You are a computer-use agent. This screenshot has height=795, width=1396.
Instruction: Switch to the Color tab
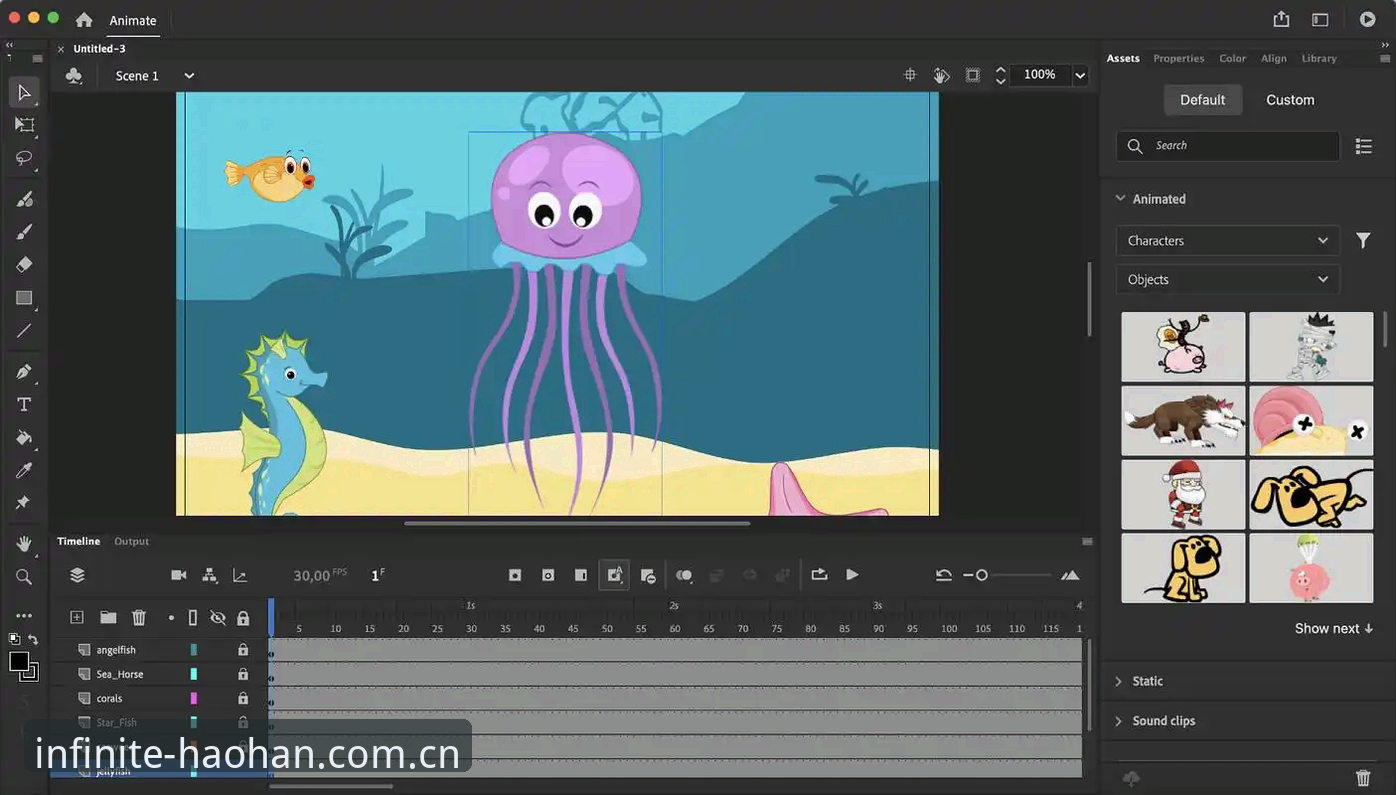1232,58
